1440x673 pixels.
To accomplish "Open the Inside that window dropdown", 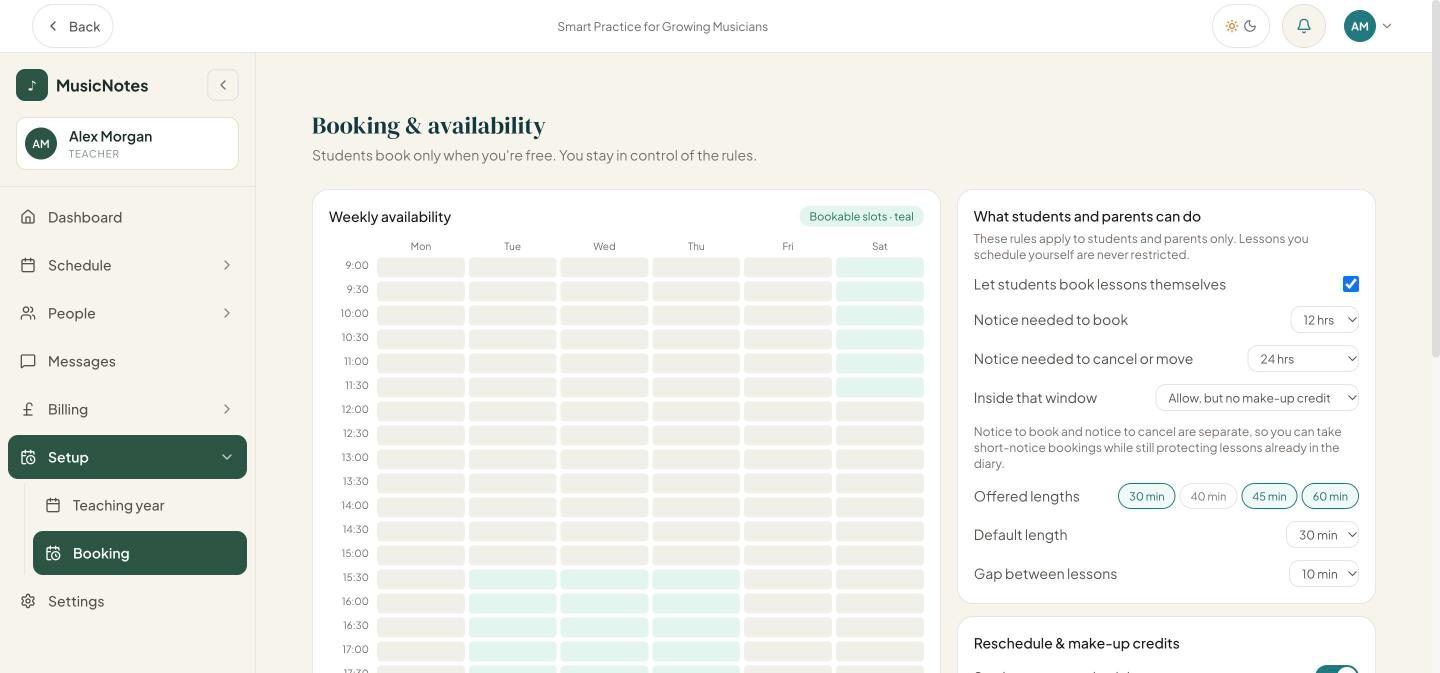I will tap(1257, 398).
